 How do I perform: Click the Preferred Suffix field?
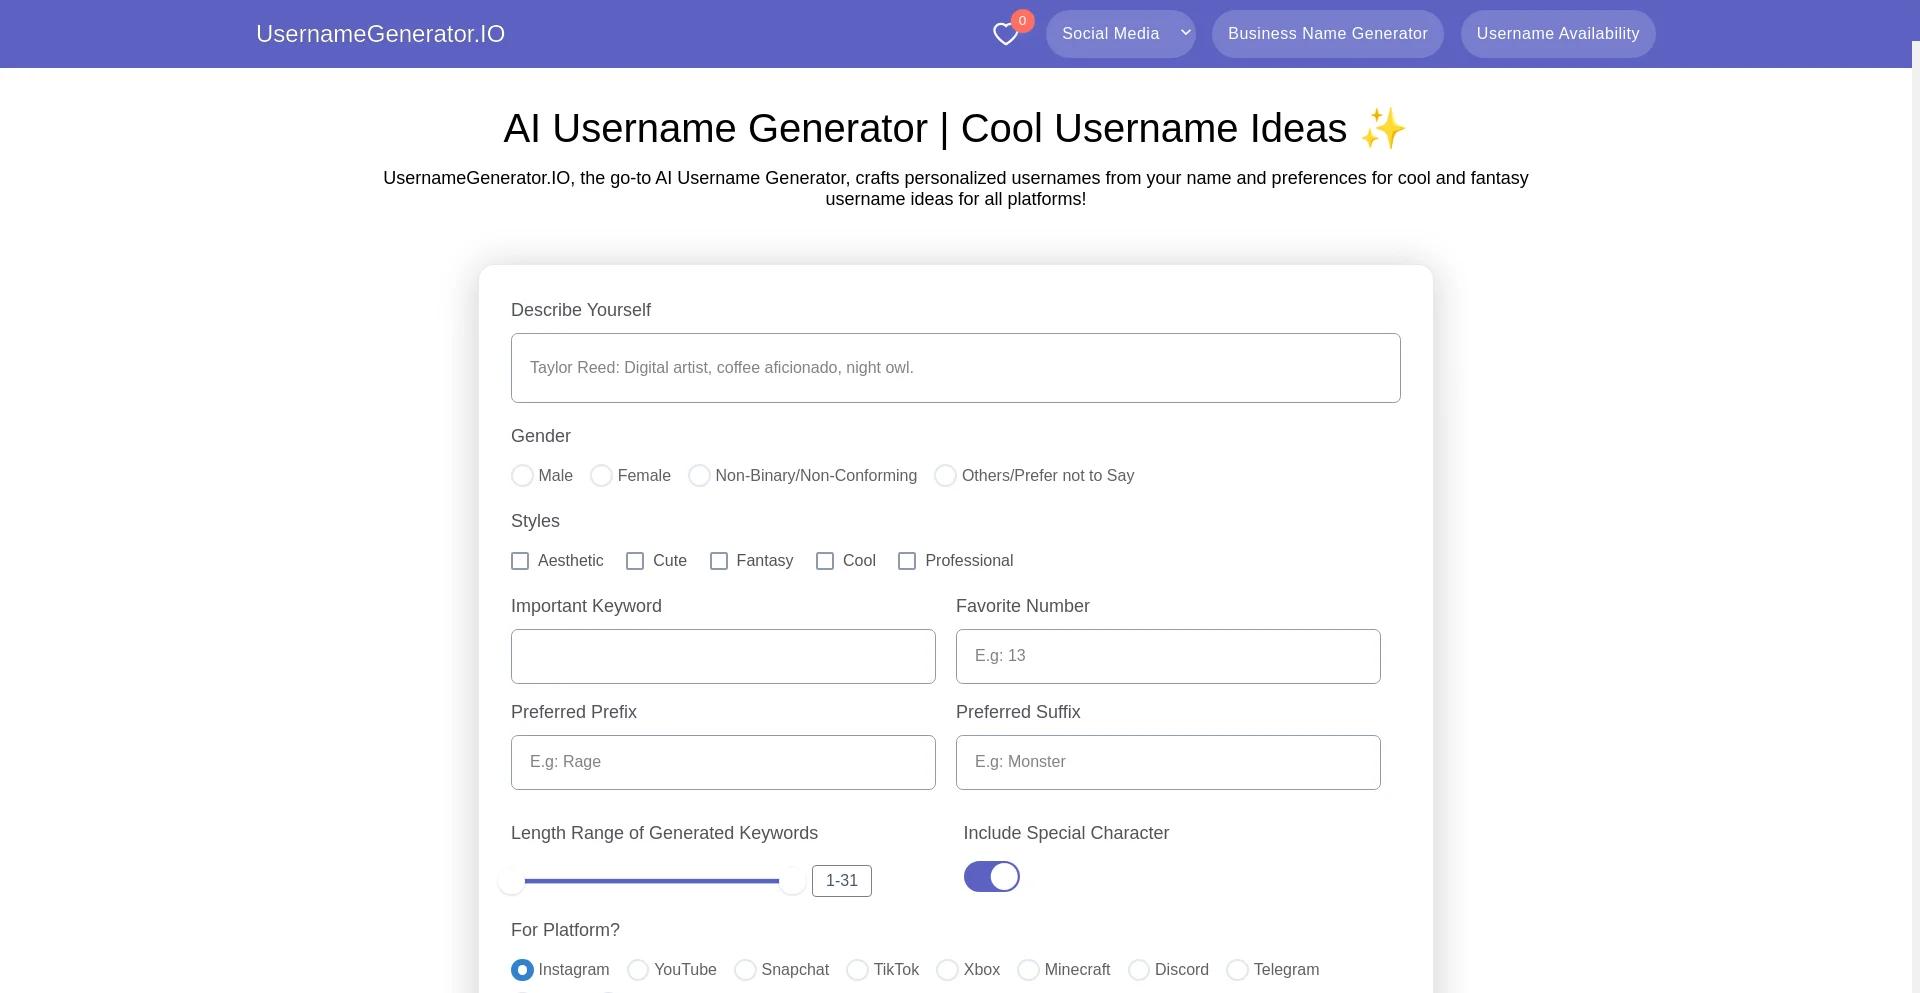pyautogui.click(x=1167, y=763)
